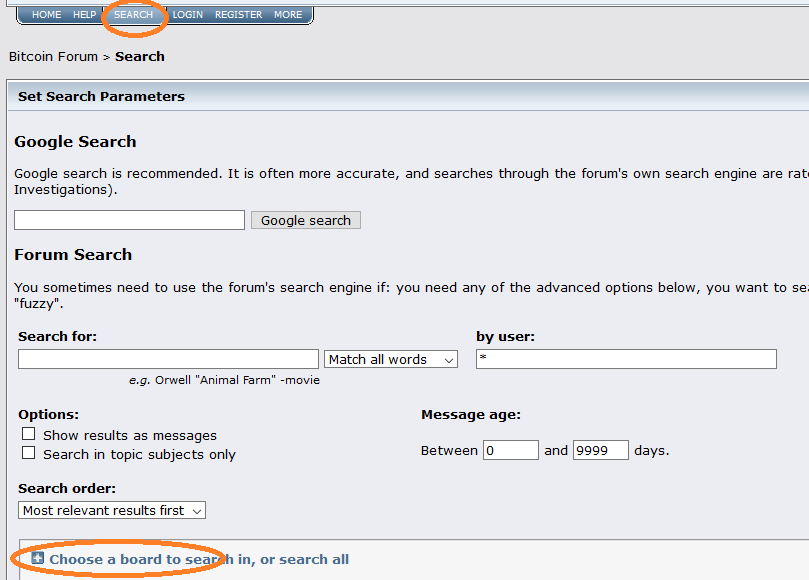
Task: Click the 'Forum Search' heading text
Action: (x=73, y=254)
